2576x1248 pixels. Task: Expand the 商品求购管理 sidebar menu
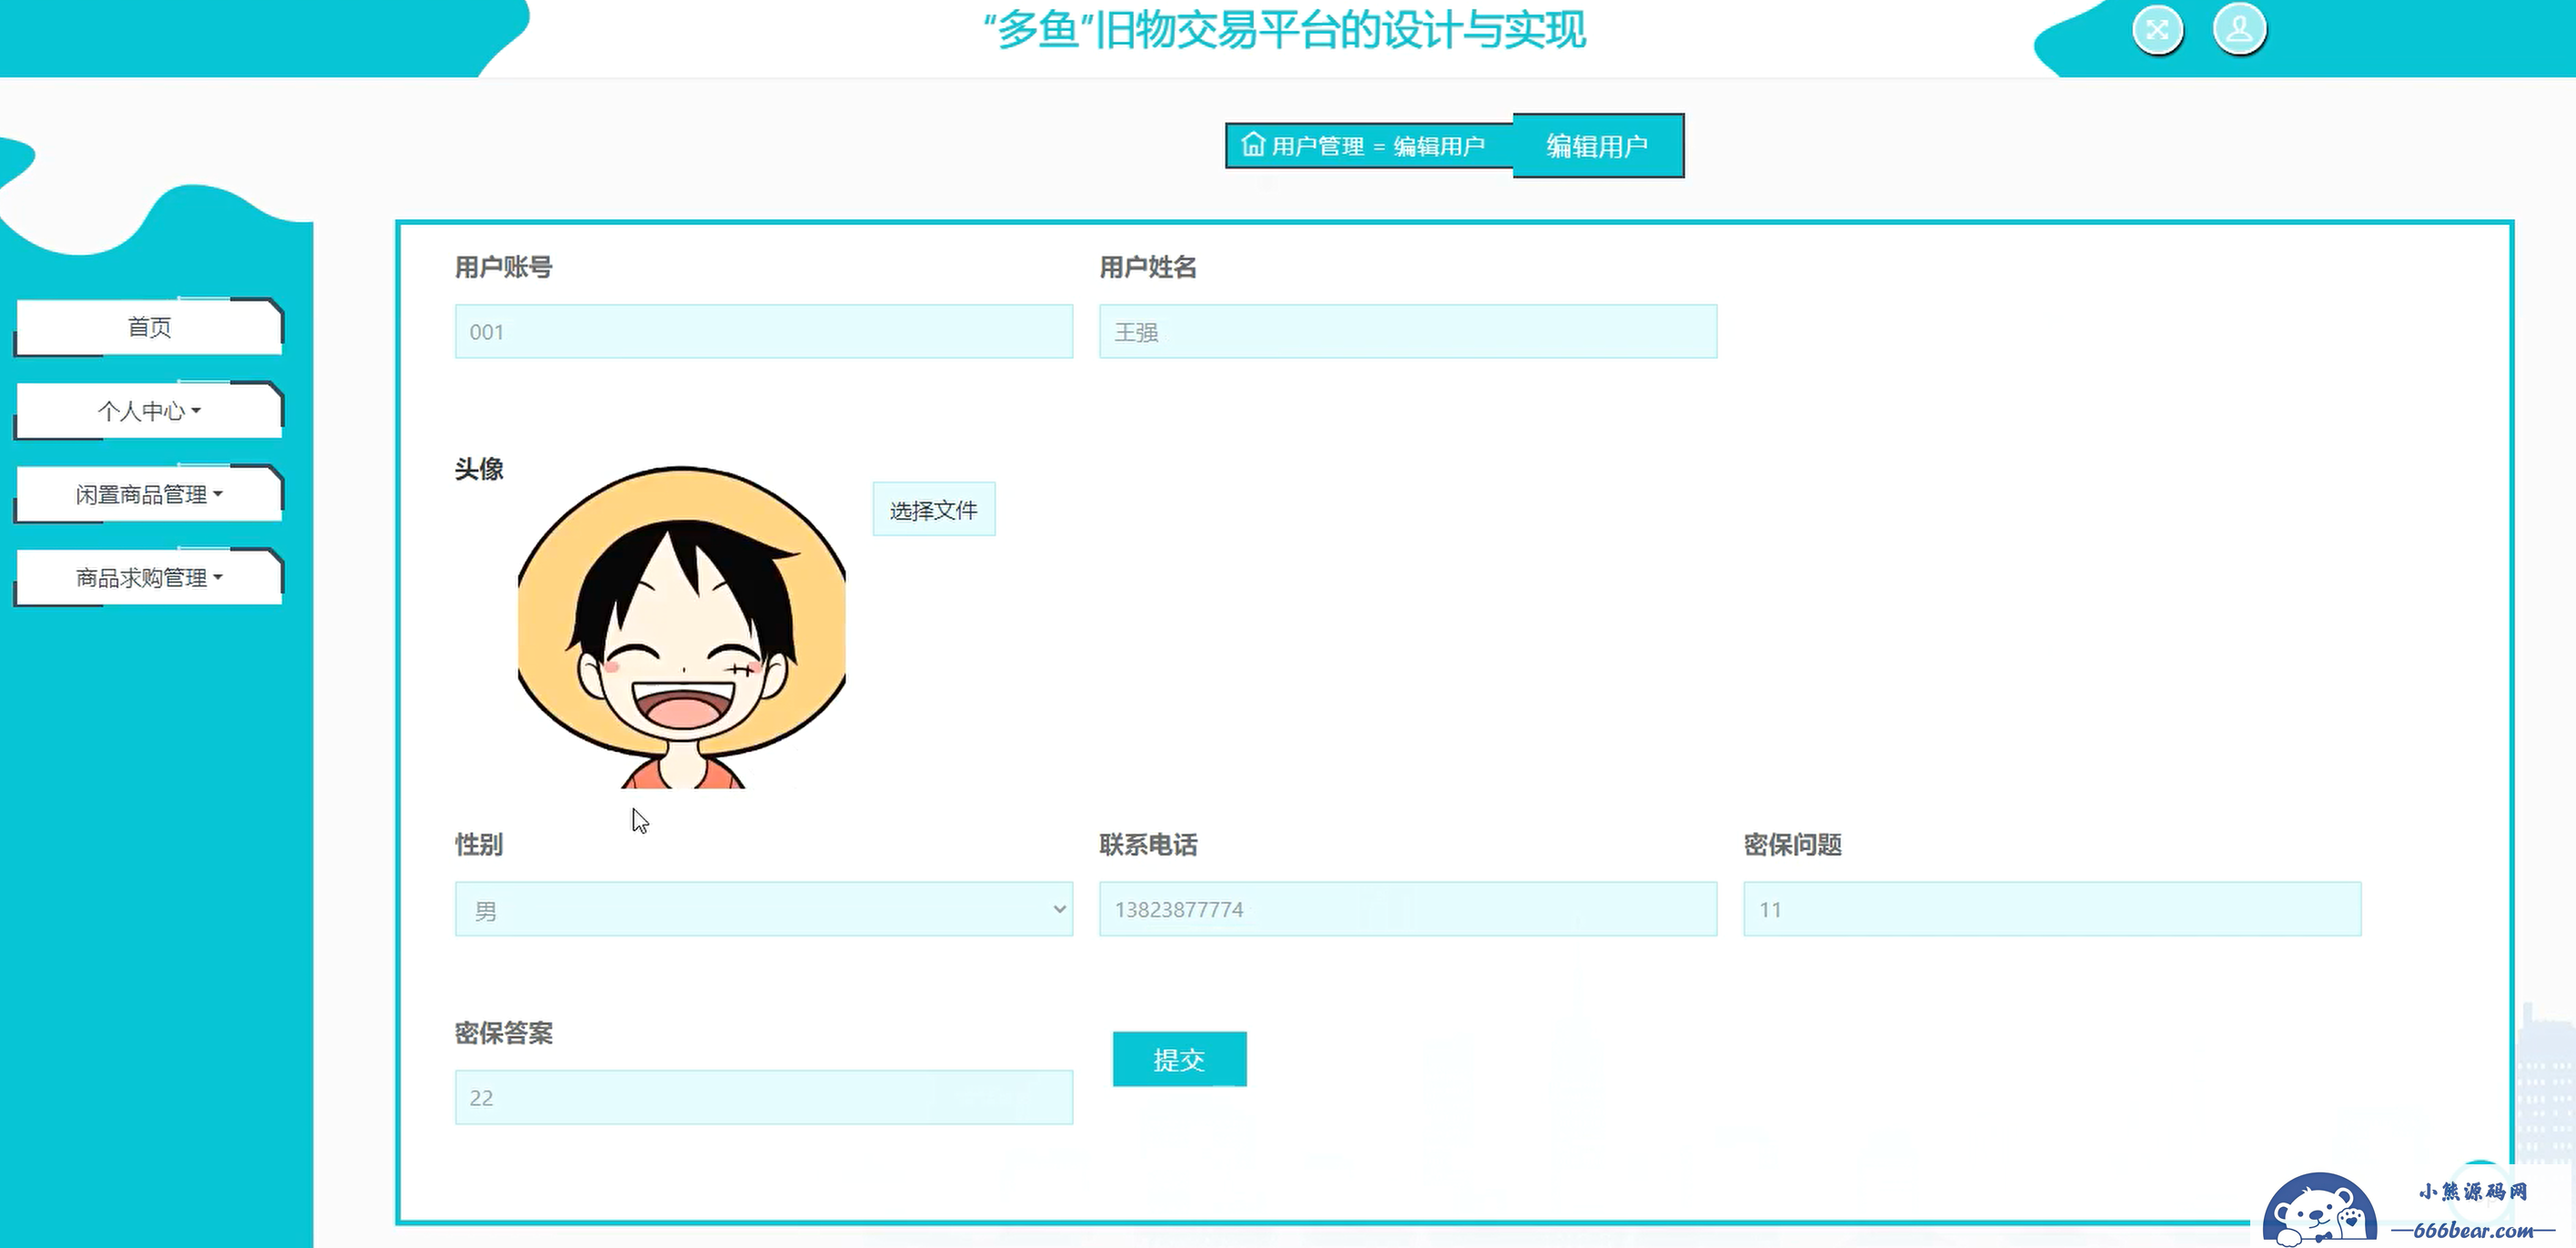point(149,577)
